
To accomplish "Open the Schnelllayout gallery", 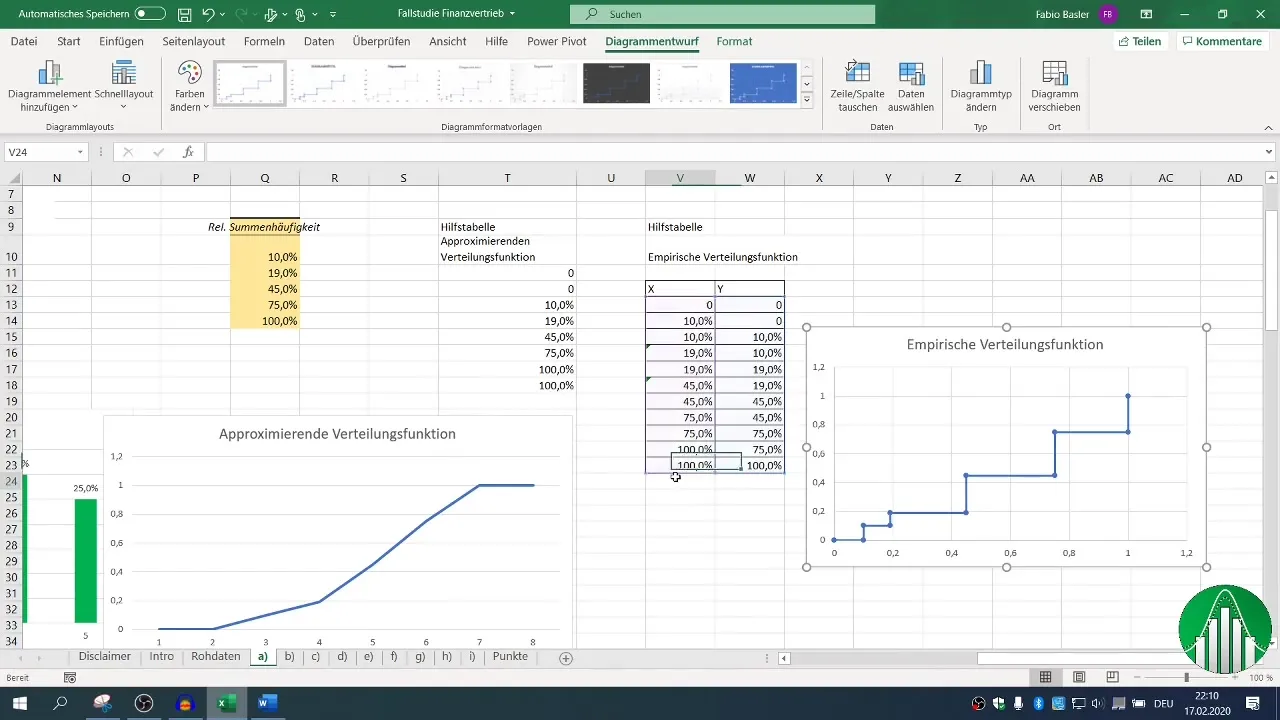I will point(123,87).
